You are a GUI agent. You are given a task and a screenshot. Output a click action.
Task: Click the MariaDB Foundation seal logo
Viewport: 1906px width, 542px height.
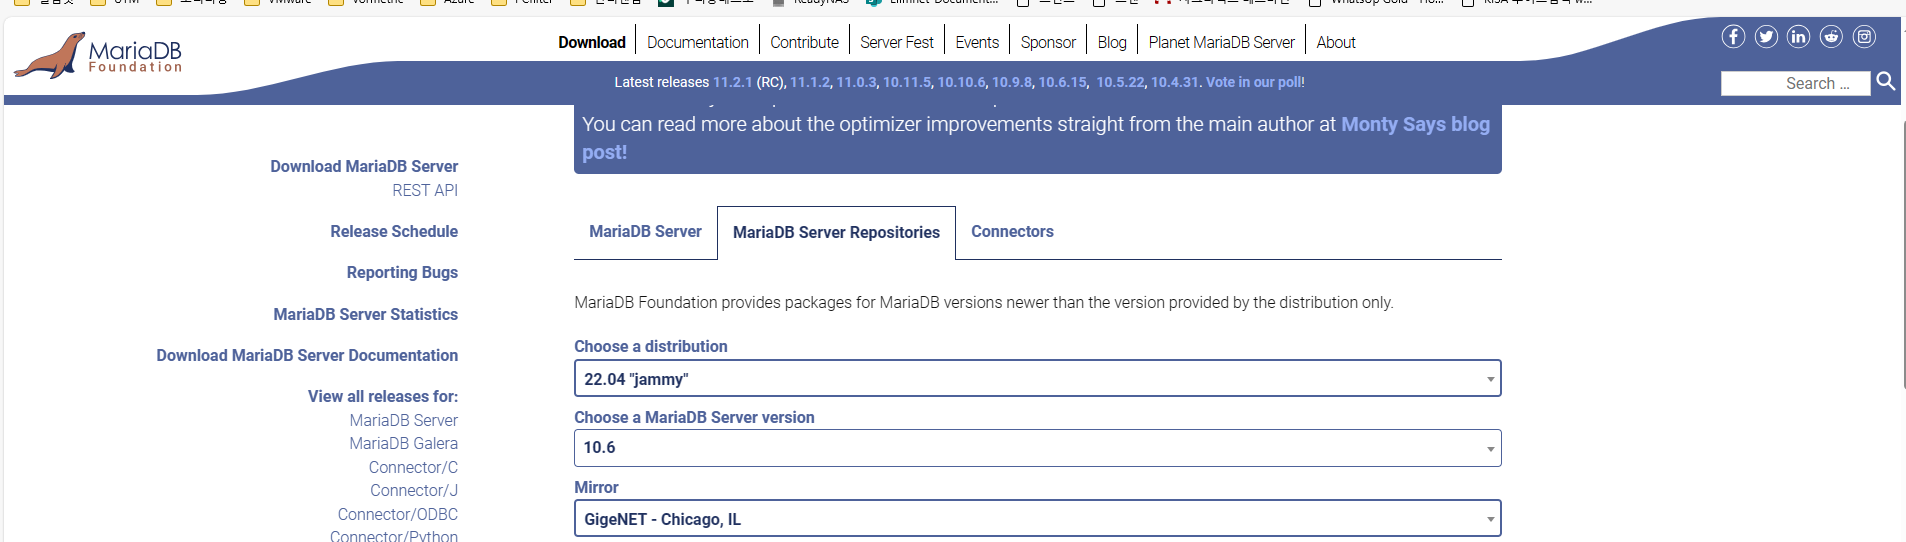(x=98, y=55)
